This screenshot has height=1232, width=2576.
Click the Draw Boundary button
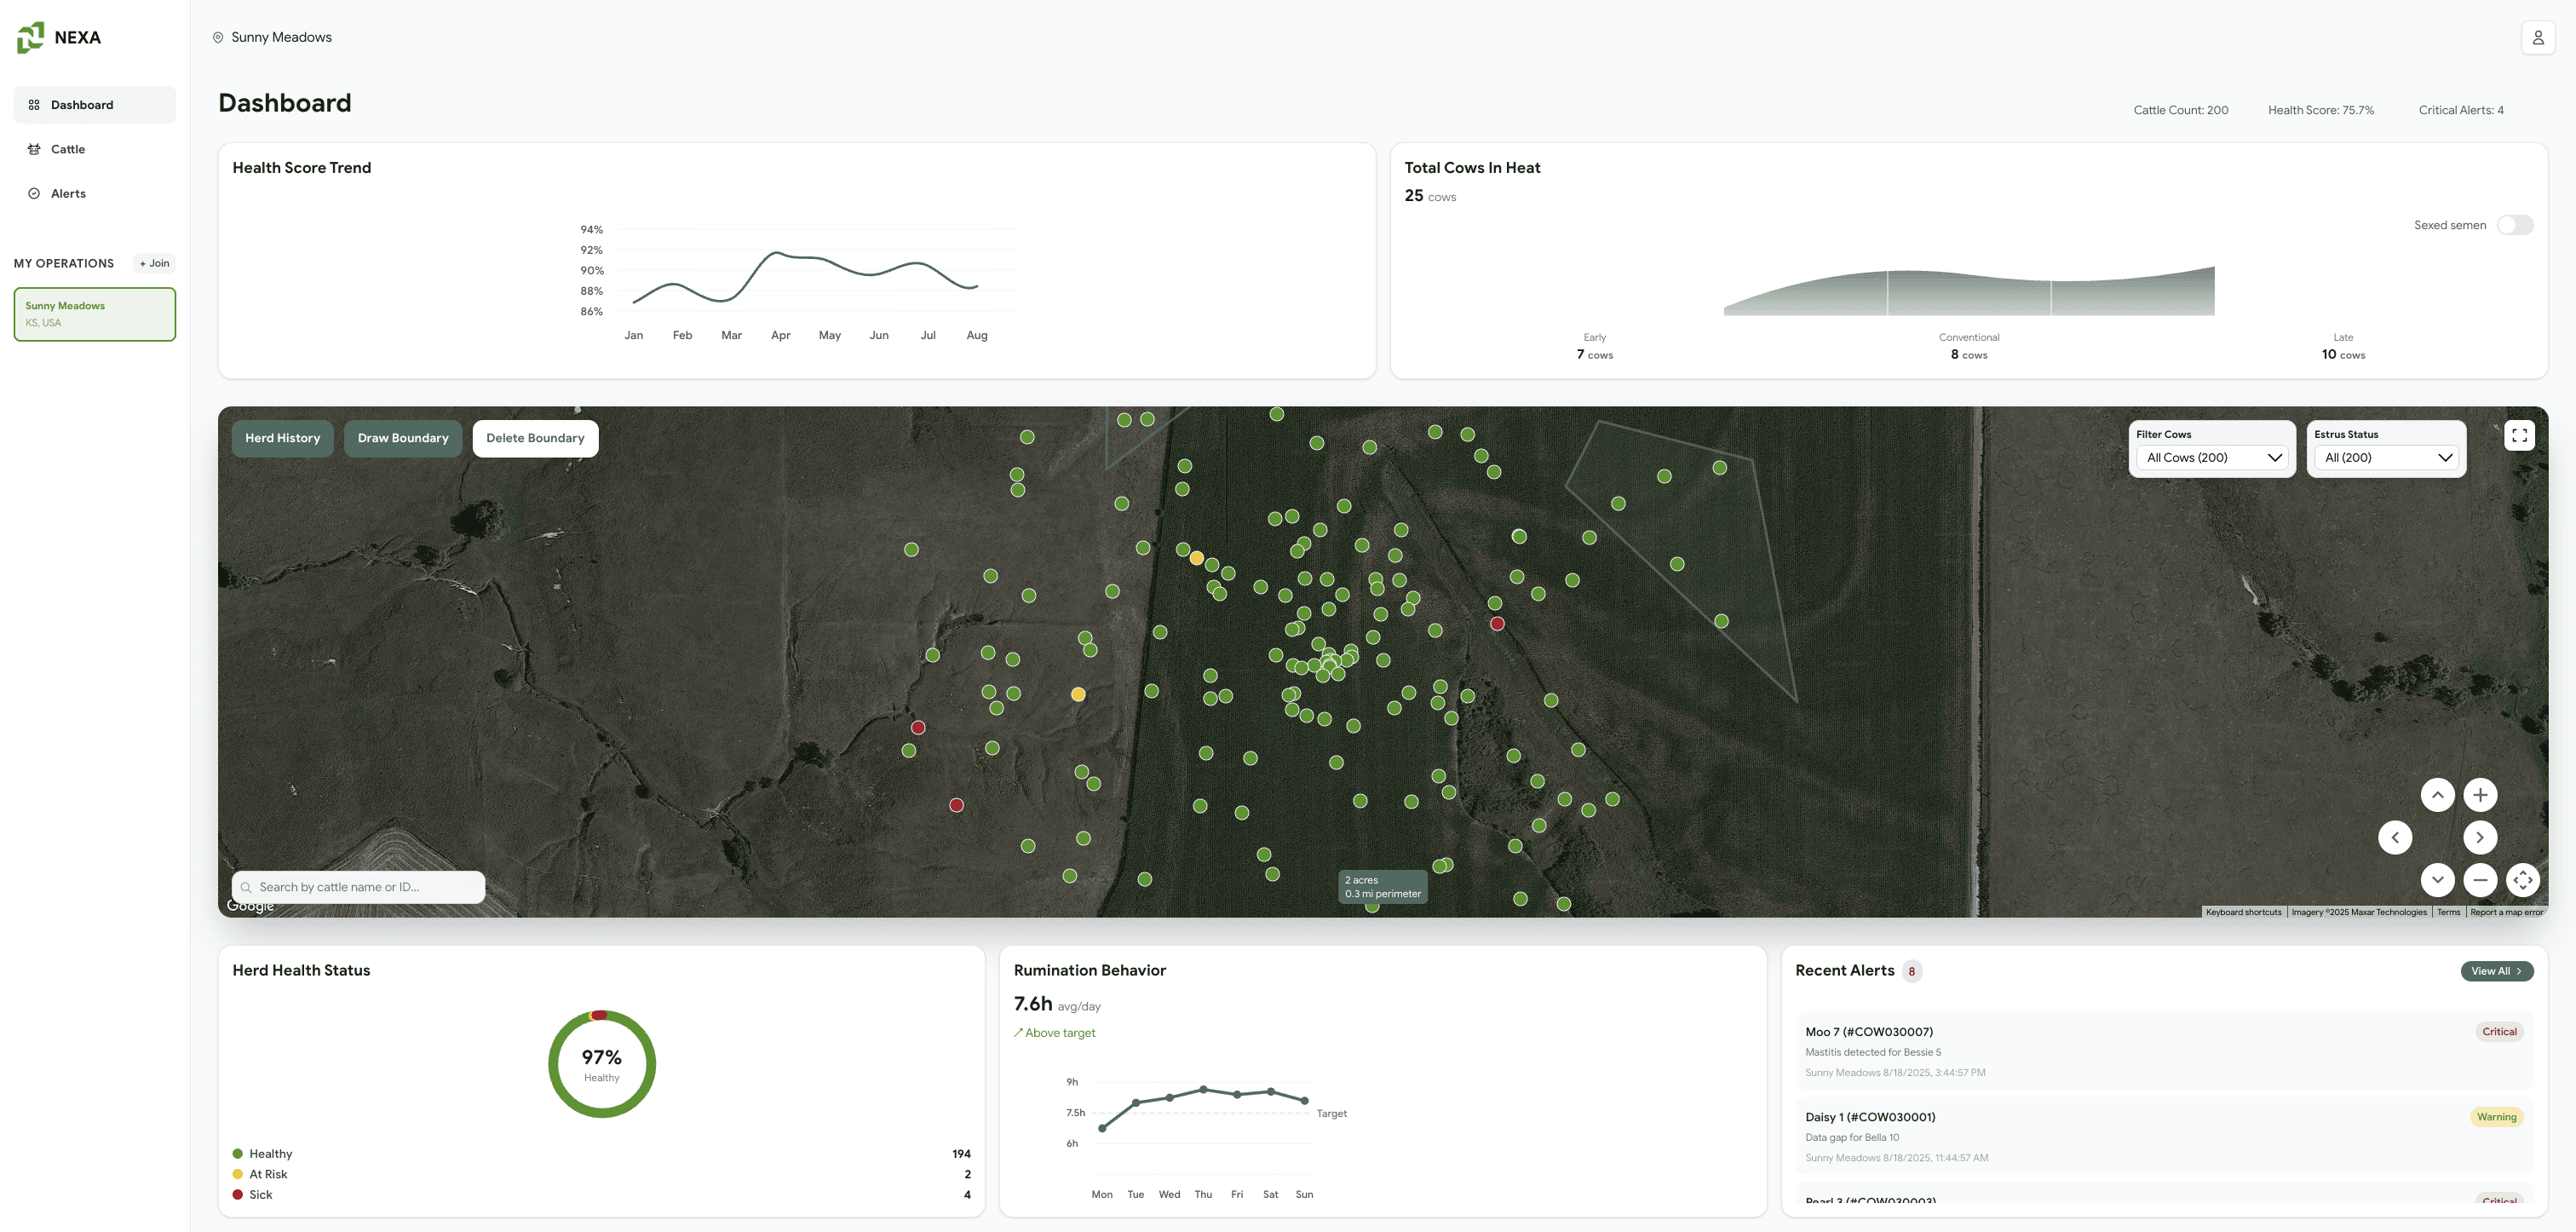403,438
